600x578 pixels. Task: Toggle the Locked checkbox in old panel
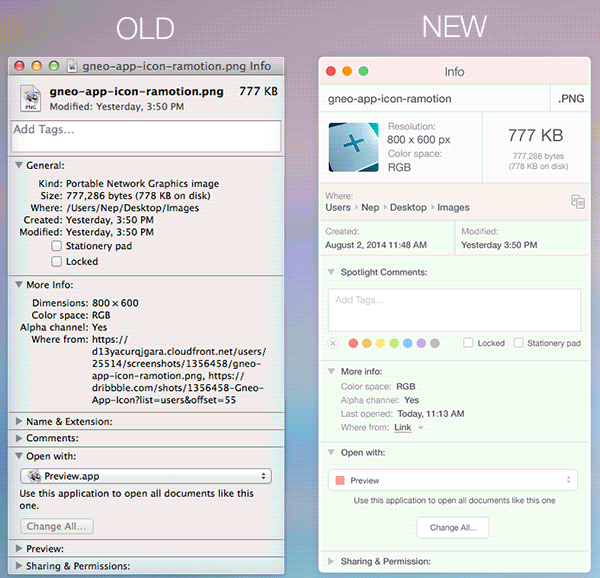57,261
